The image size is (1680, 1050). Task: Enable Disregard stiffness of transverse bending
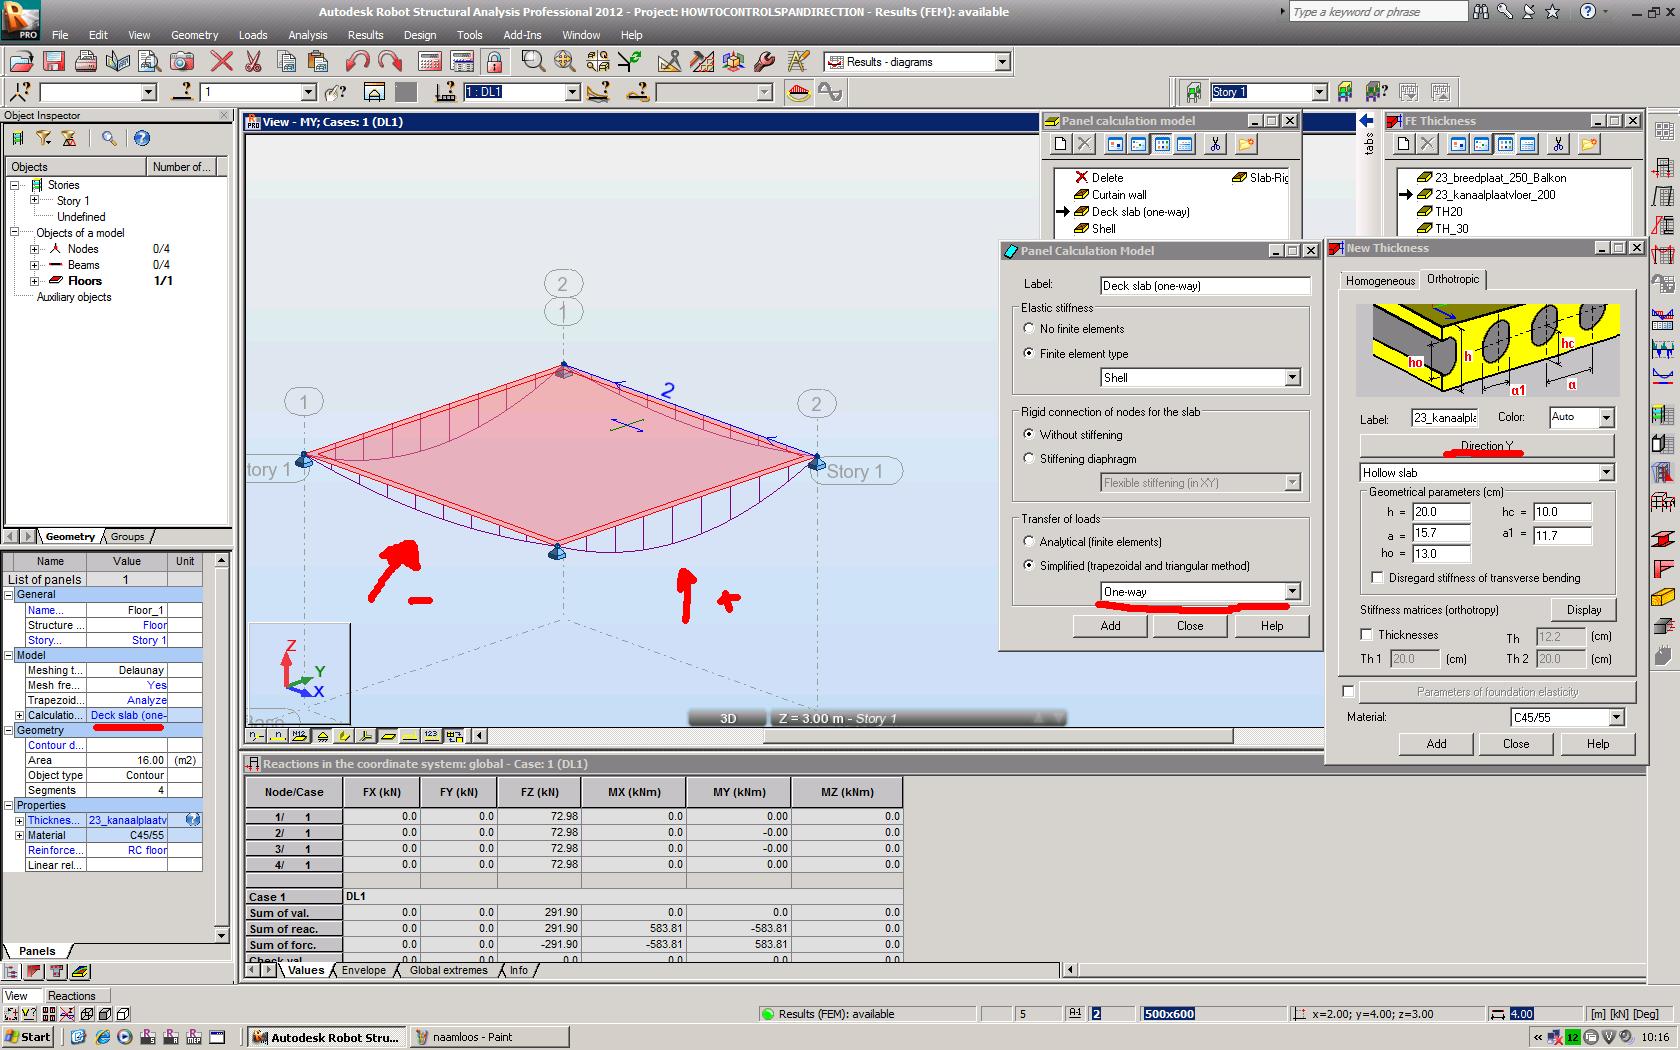pos(1377,577)
